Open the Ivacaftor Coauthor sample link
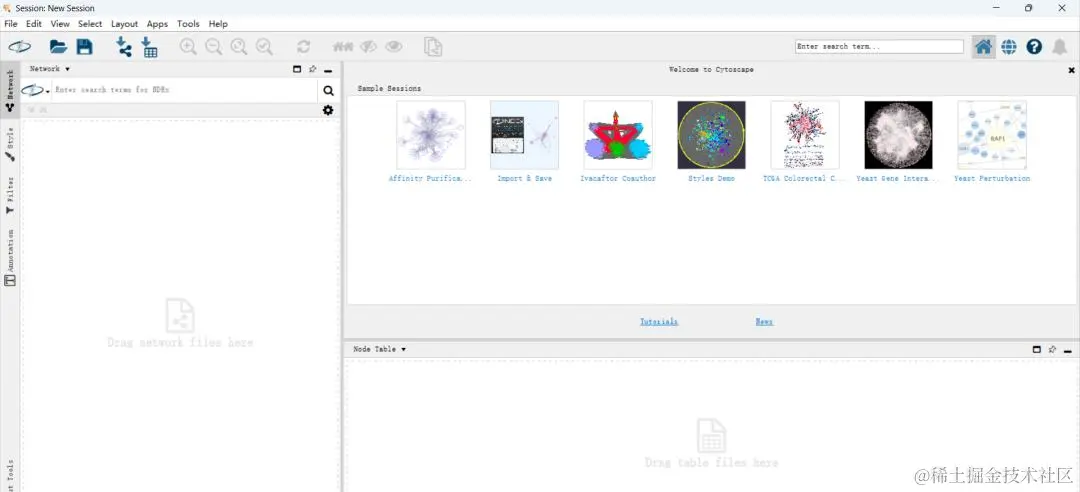 point(618,178)
